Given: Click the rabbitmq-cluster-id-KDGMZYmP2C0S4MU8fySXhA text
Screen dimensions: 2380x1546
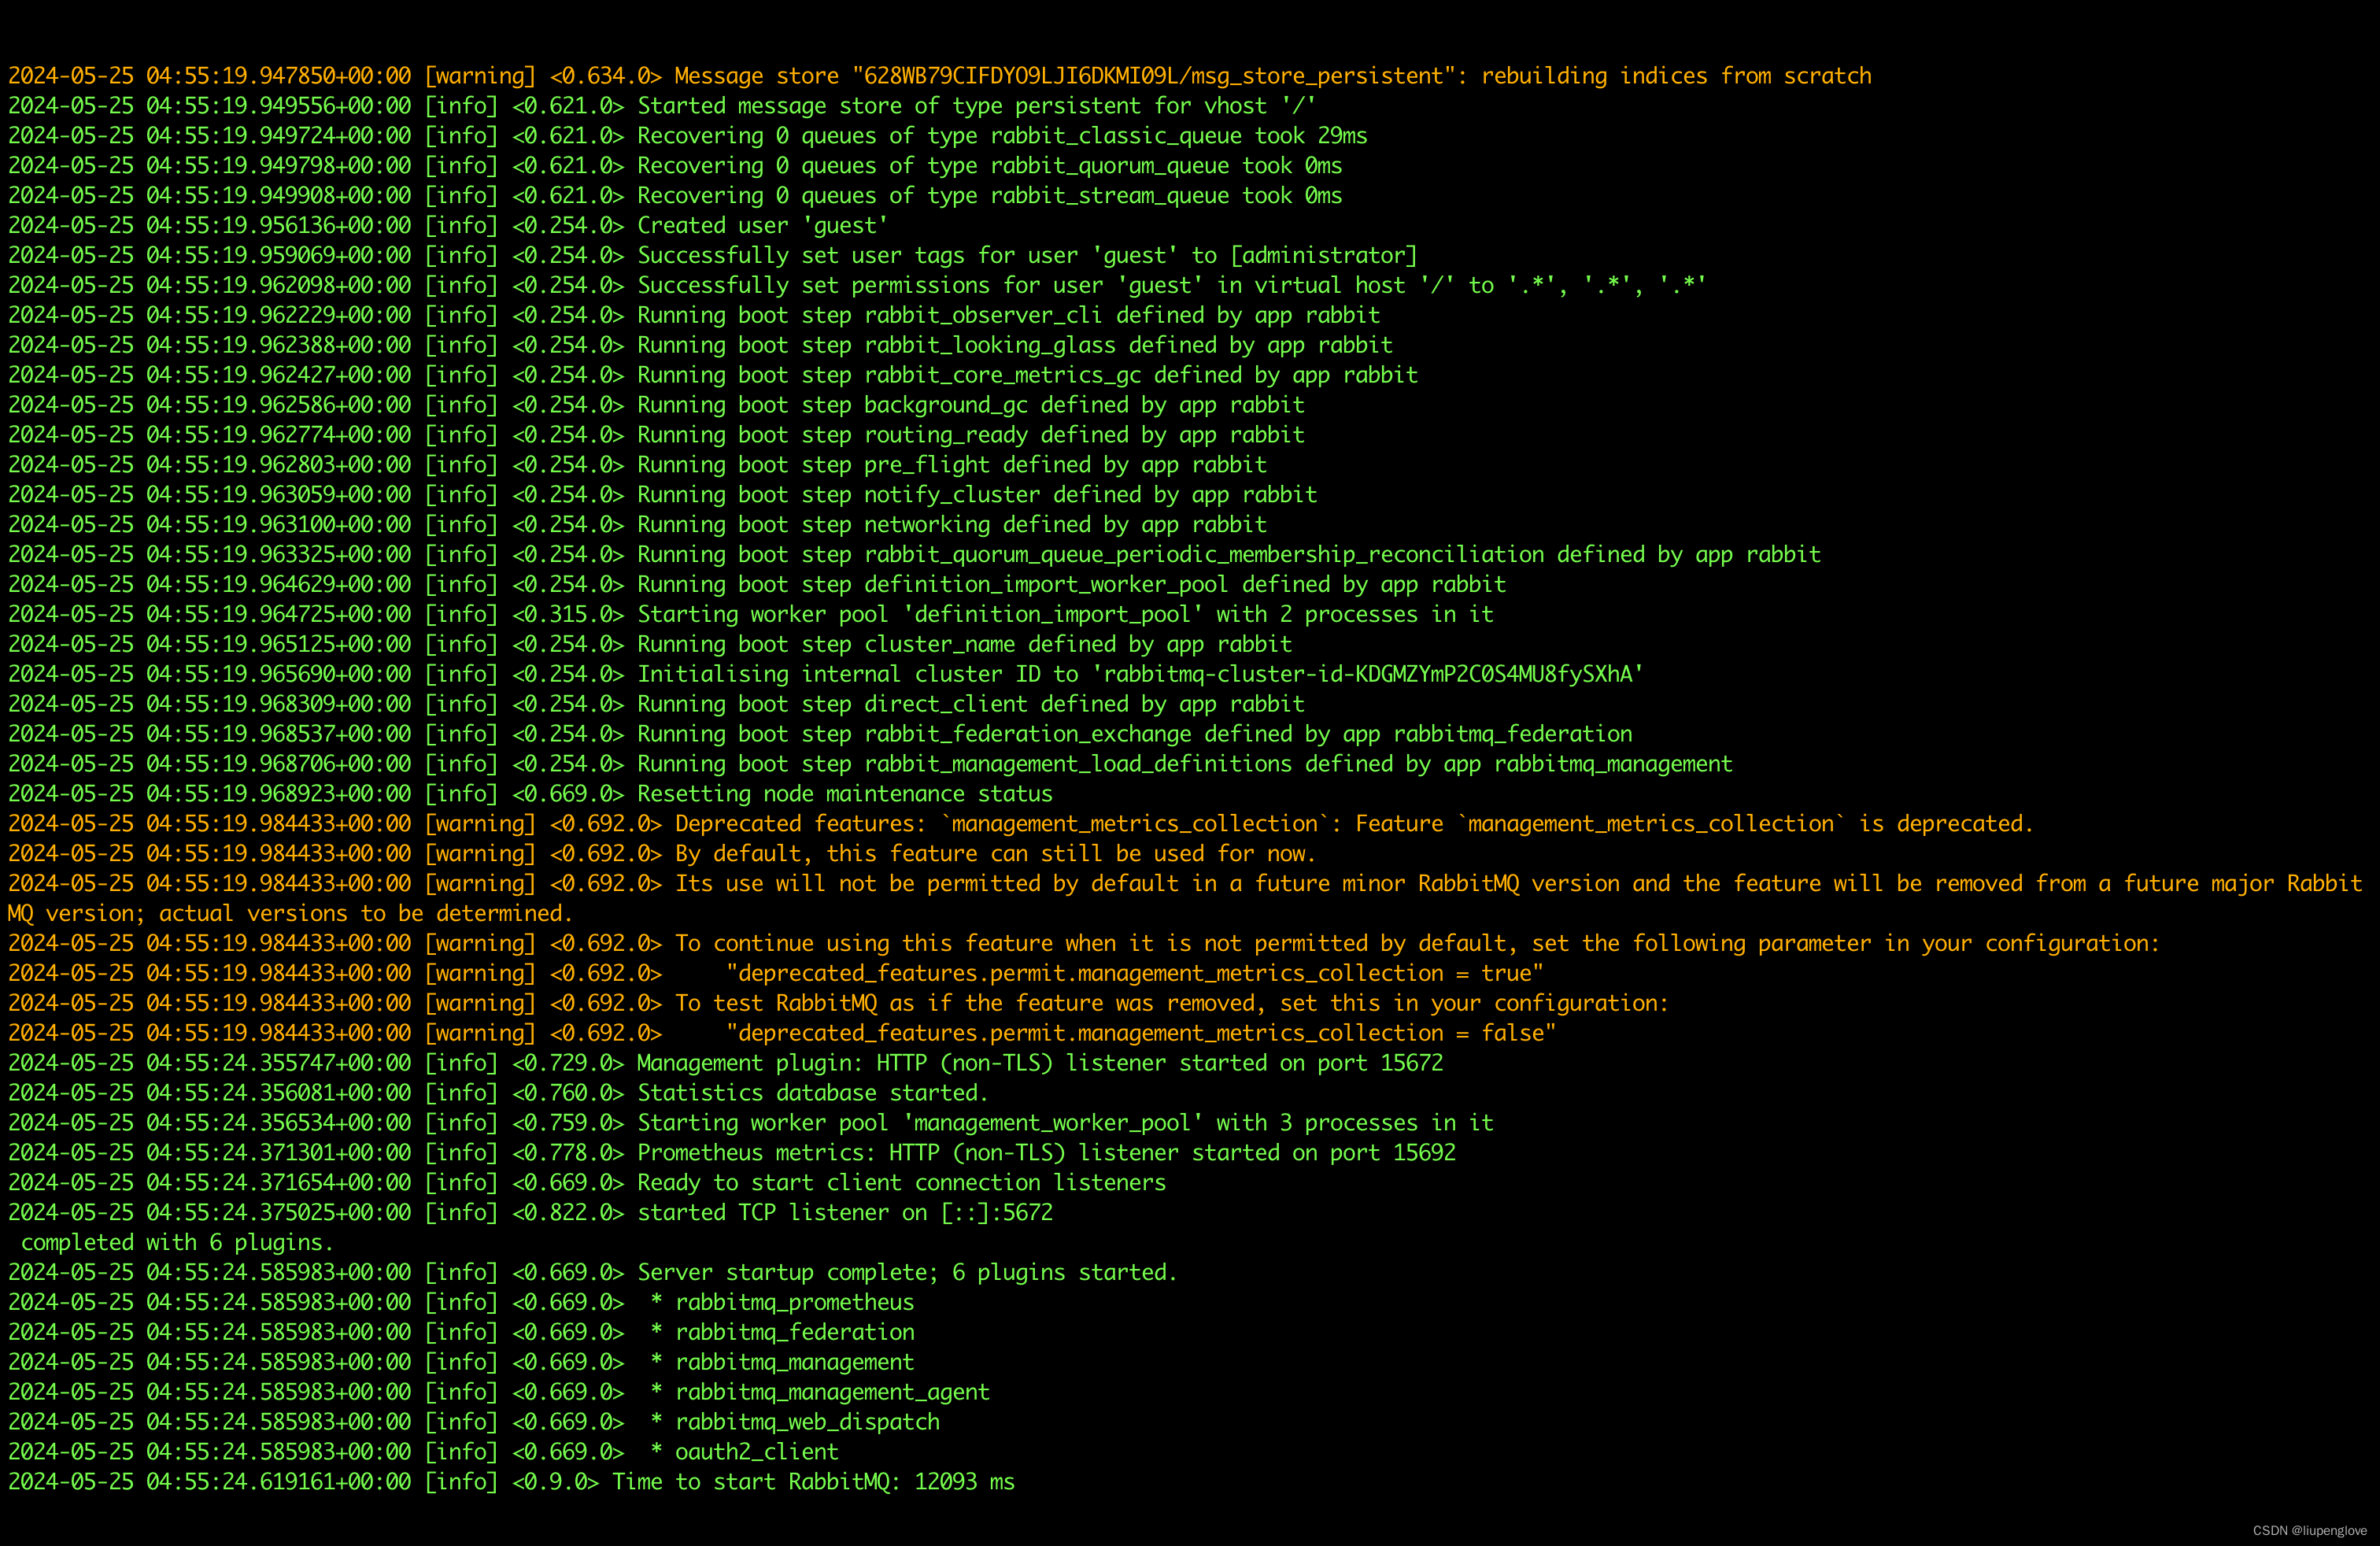Looking at the screenshot, I should (x=1368, y=675).
